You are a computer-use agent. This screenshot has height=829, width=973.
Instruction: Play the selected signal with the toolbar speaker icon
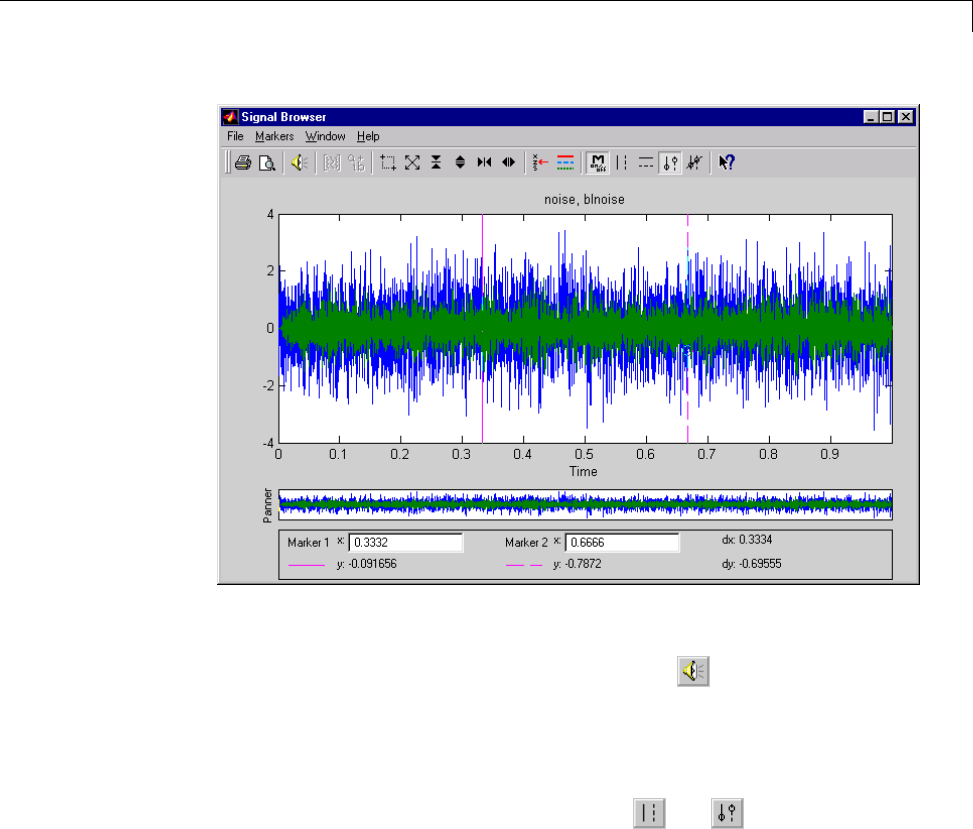click(299, 163)
